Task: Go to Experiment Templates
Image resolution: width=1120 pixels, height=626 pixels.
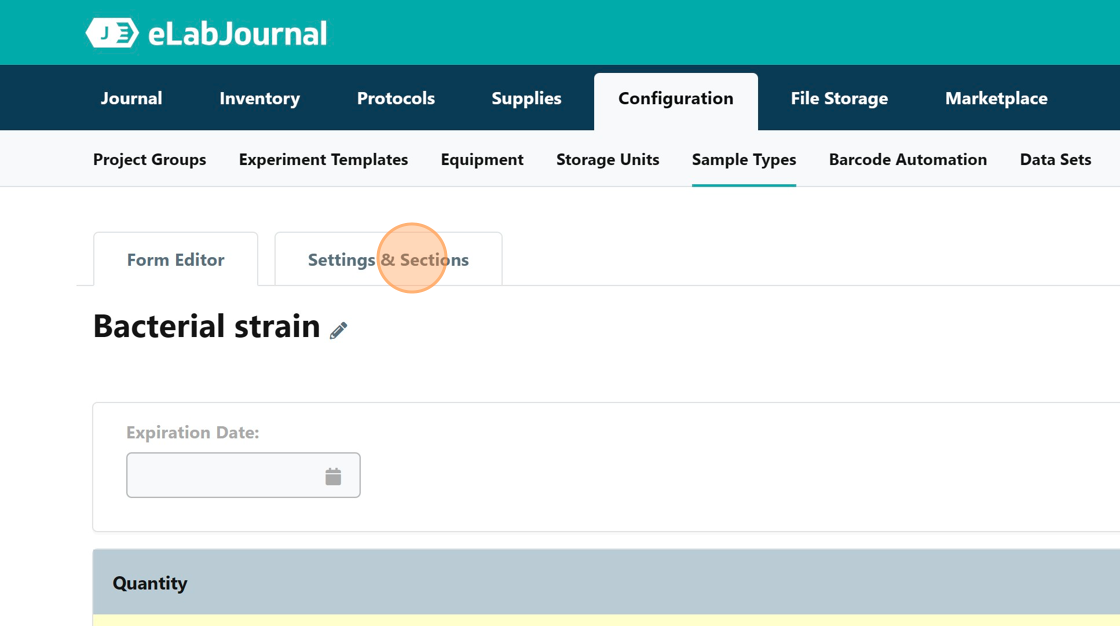Action: point(324,159)
